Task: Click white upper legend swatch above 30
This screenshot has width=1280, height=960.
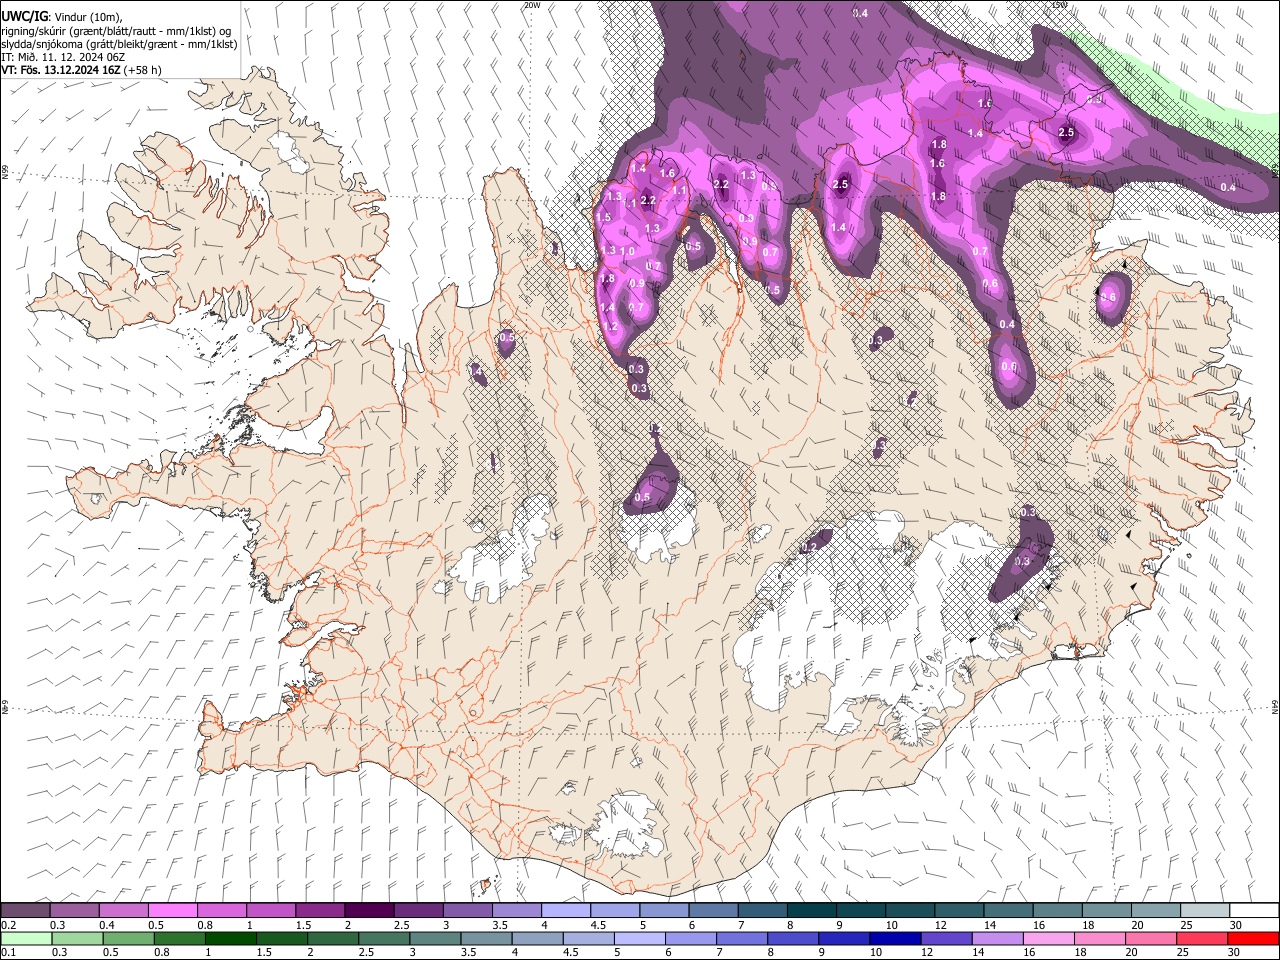Action: tap(1254, 911)
